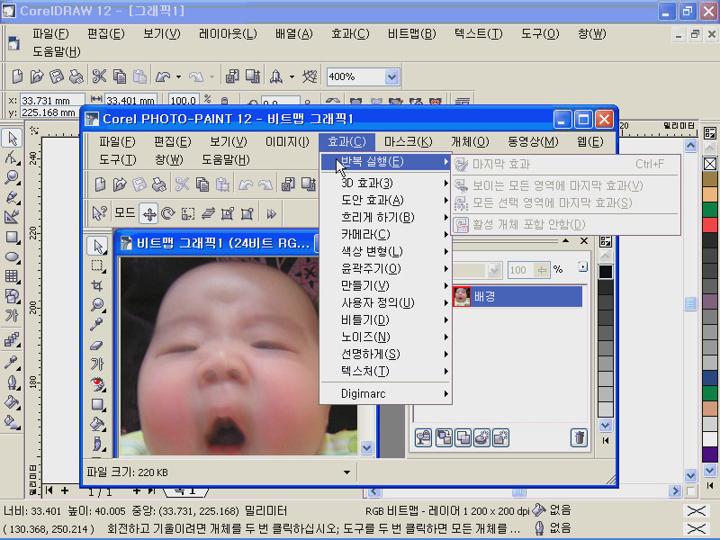Image resolution: width=720 pixels, height=540 pixels.
Task: Expand the 노이즈 submenu
Action: coord(386,337)
